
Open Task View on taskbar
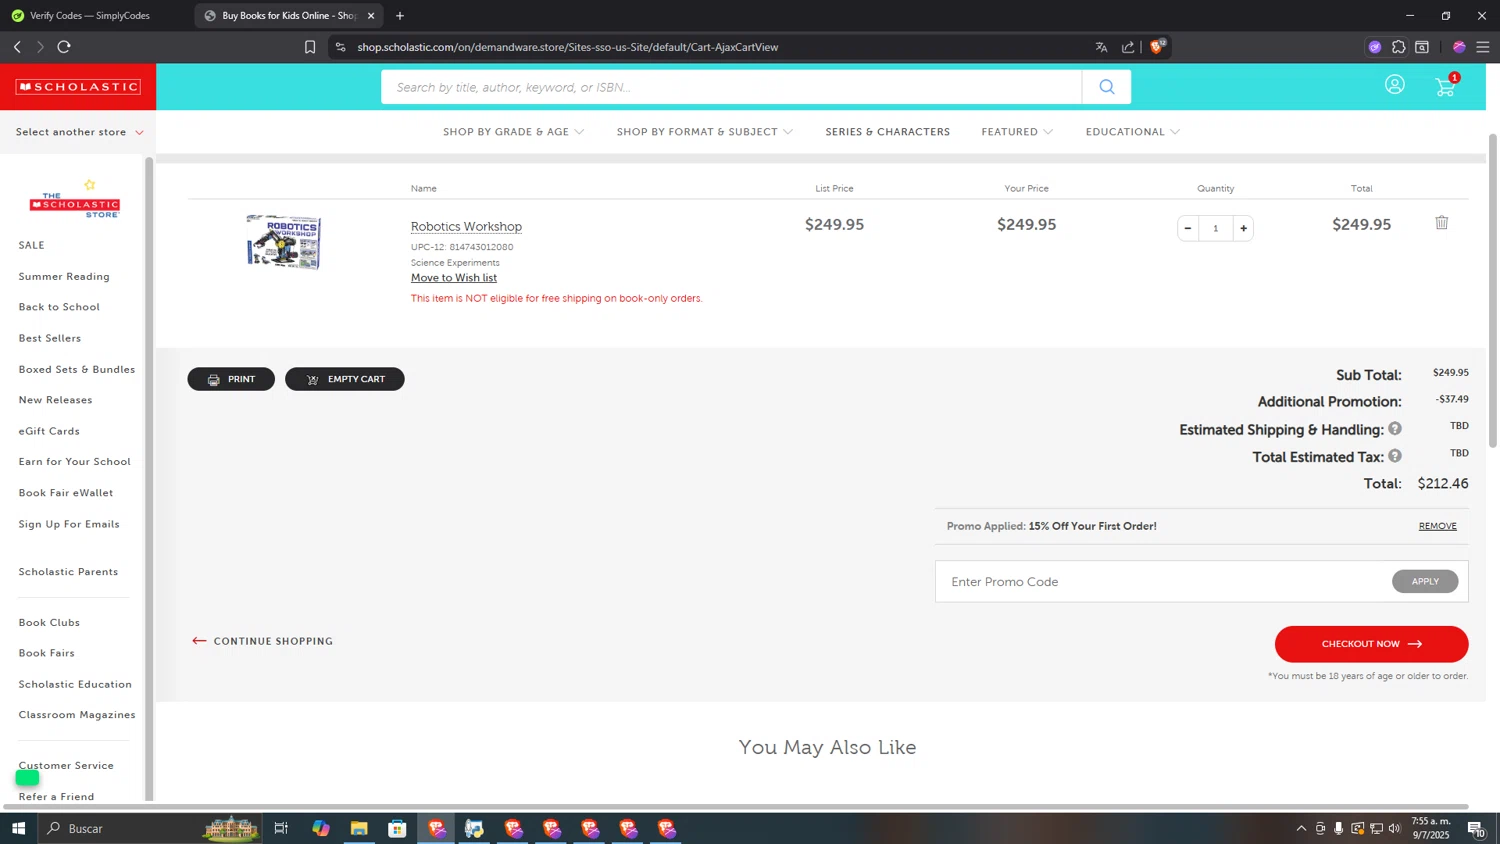coord(281,828)
